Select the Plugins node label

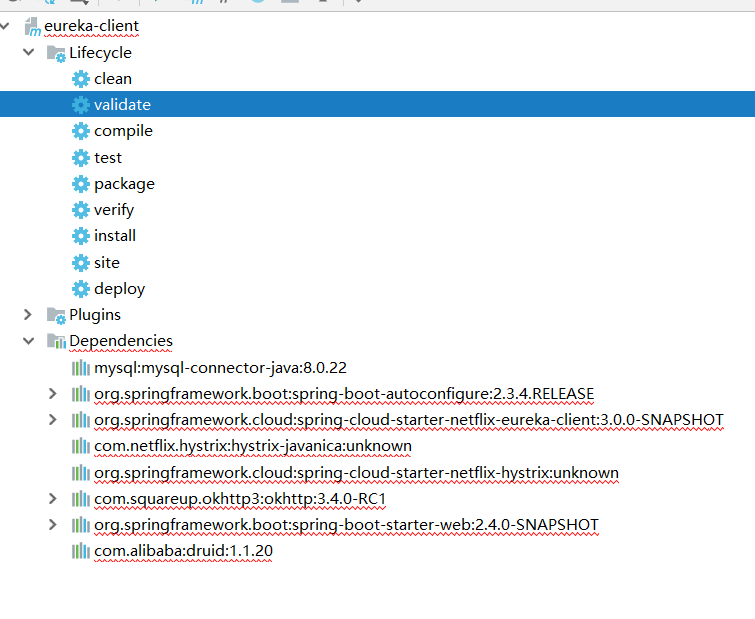(95, 315)
